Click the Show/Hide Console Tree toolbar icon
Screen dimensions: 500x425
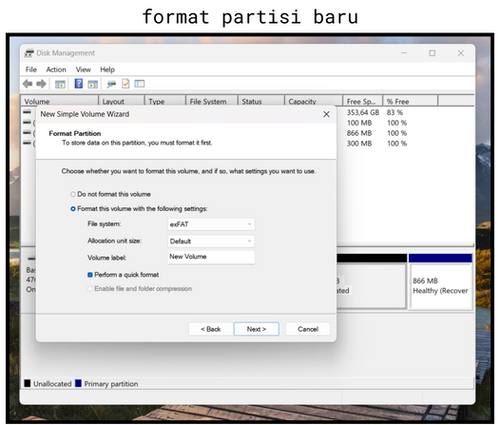[60, 84]
